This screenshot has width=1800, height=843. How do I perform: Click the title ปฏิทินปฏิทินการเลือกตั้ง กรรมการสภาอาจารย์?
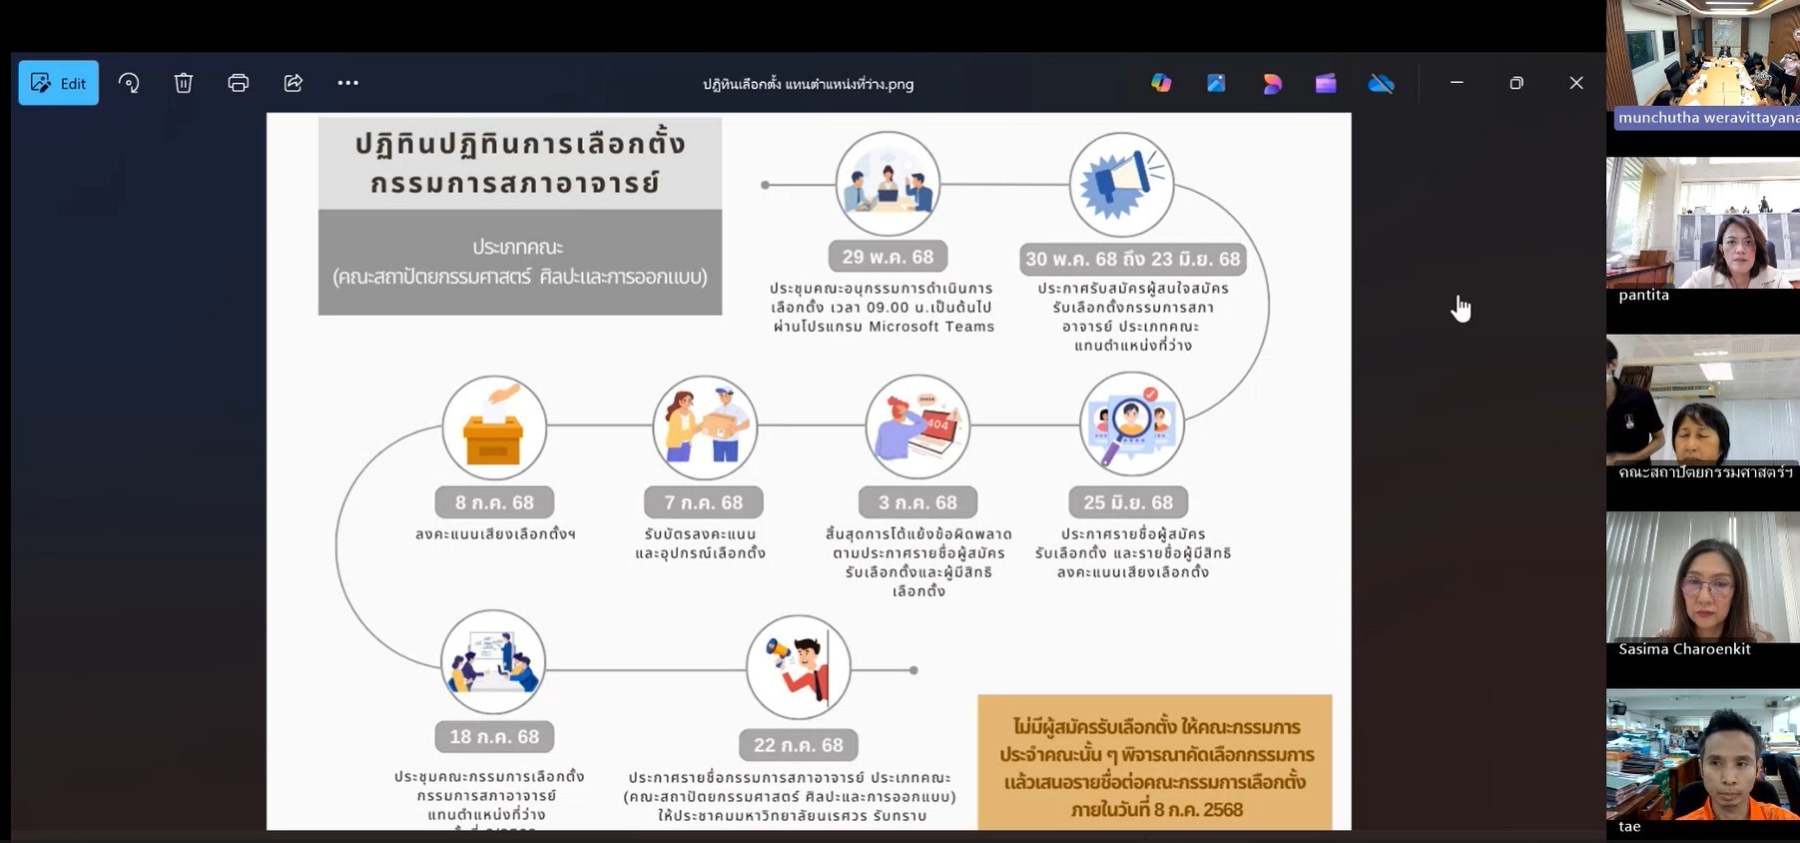click(x=519, y=163)
